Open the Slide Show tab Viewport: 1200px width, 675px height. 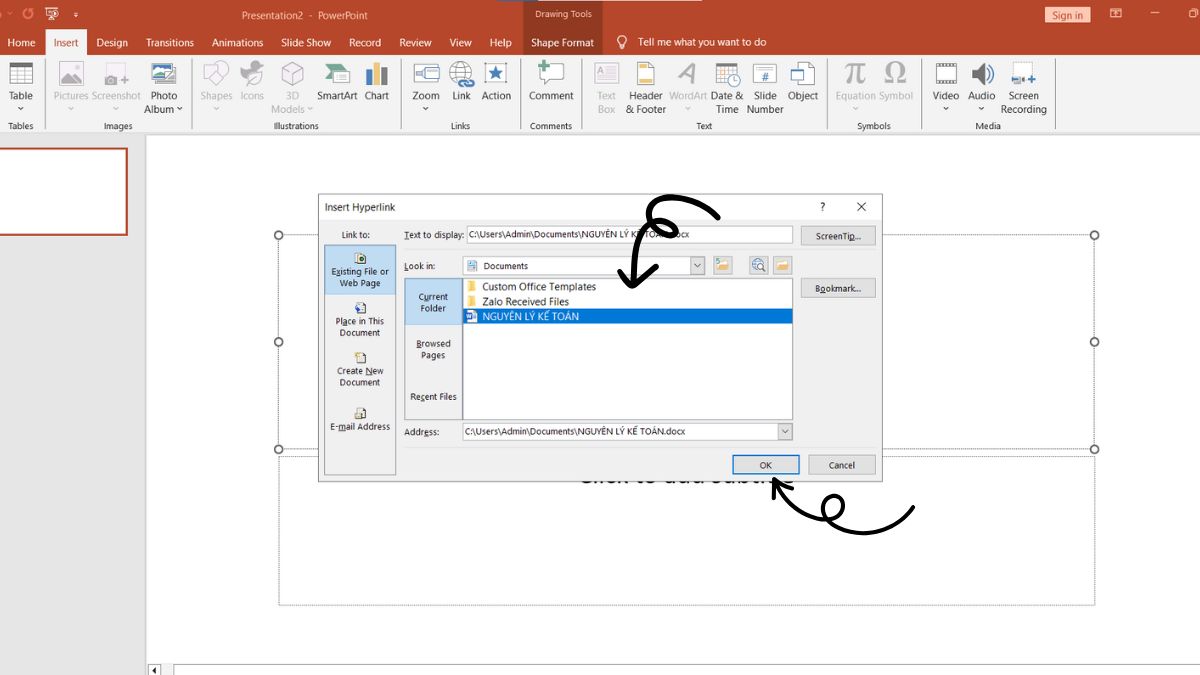click(x=306, y=42)
